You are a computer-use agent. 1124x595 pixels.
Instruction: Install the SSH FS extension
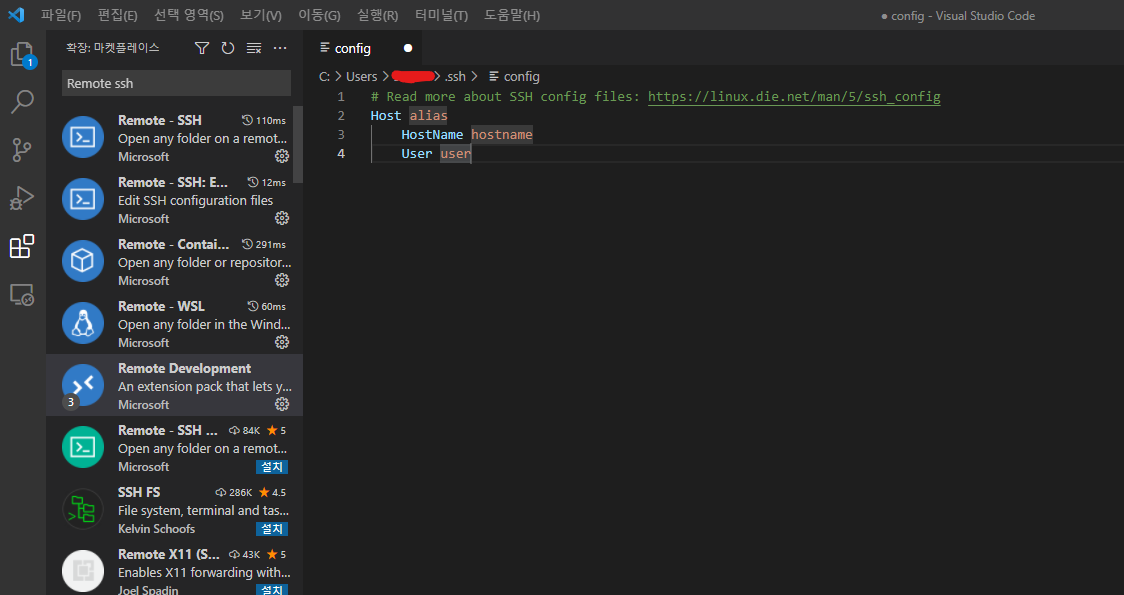click(x=272, y=529)
